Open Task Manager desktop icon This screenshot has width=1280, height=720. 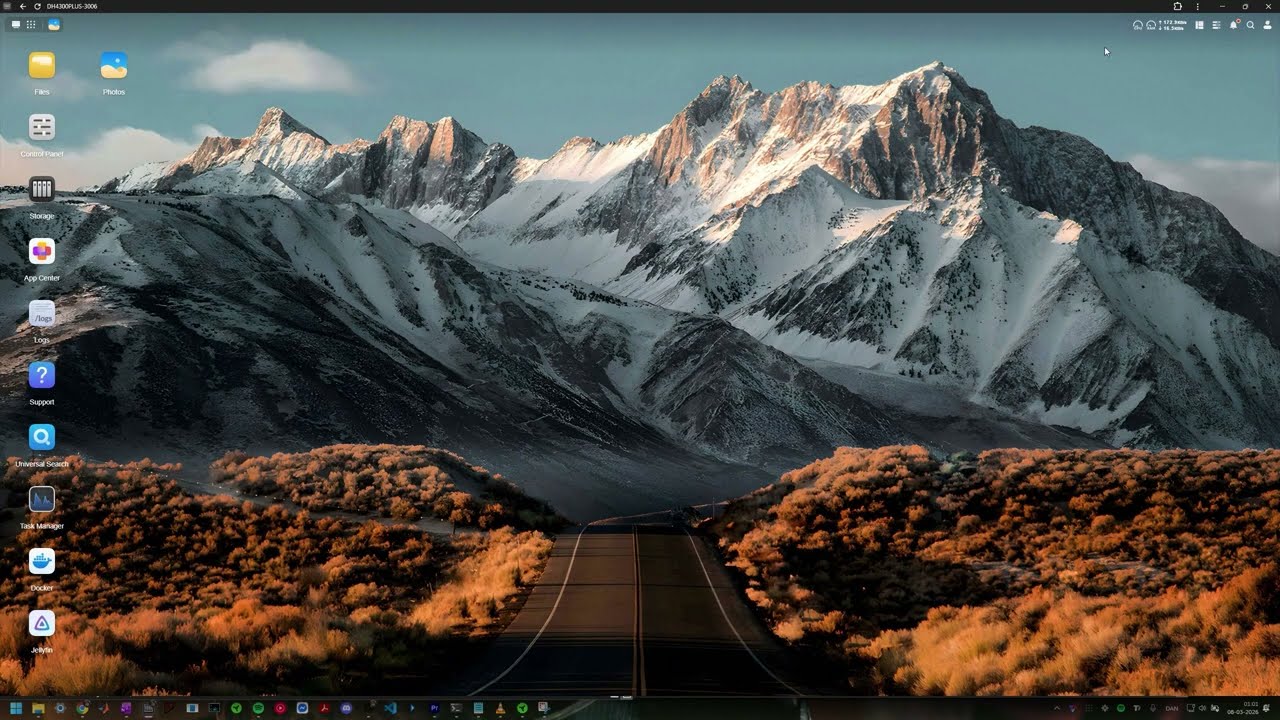(42, 500)
